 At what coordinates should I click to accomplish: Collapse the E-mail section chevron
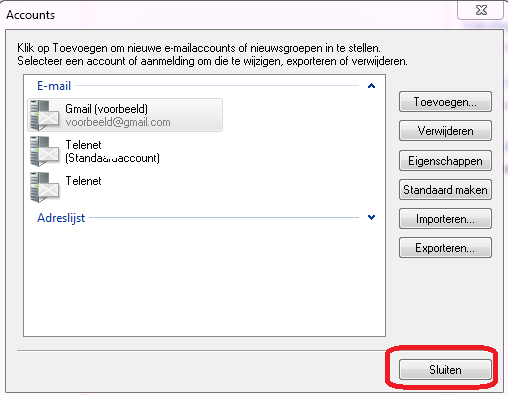pyautogui.click(x=371, y=86)
